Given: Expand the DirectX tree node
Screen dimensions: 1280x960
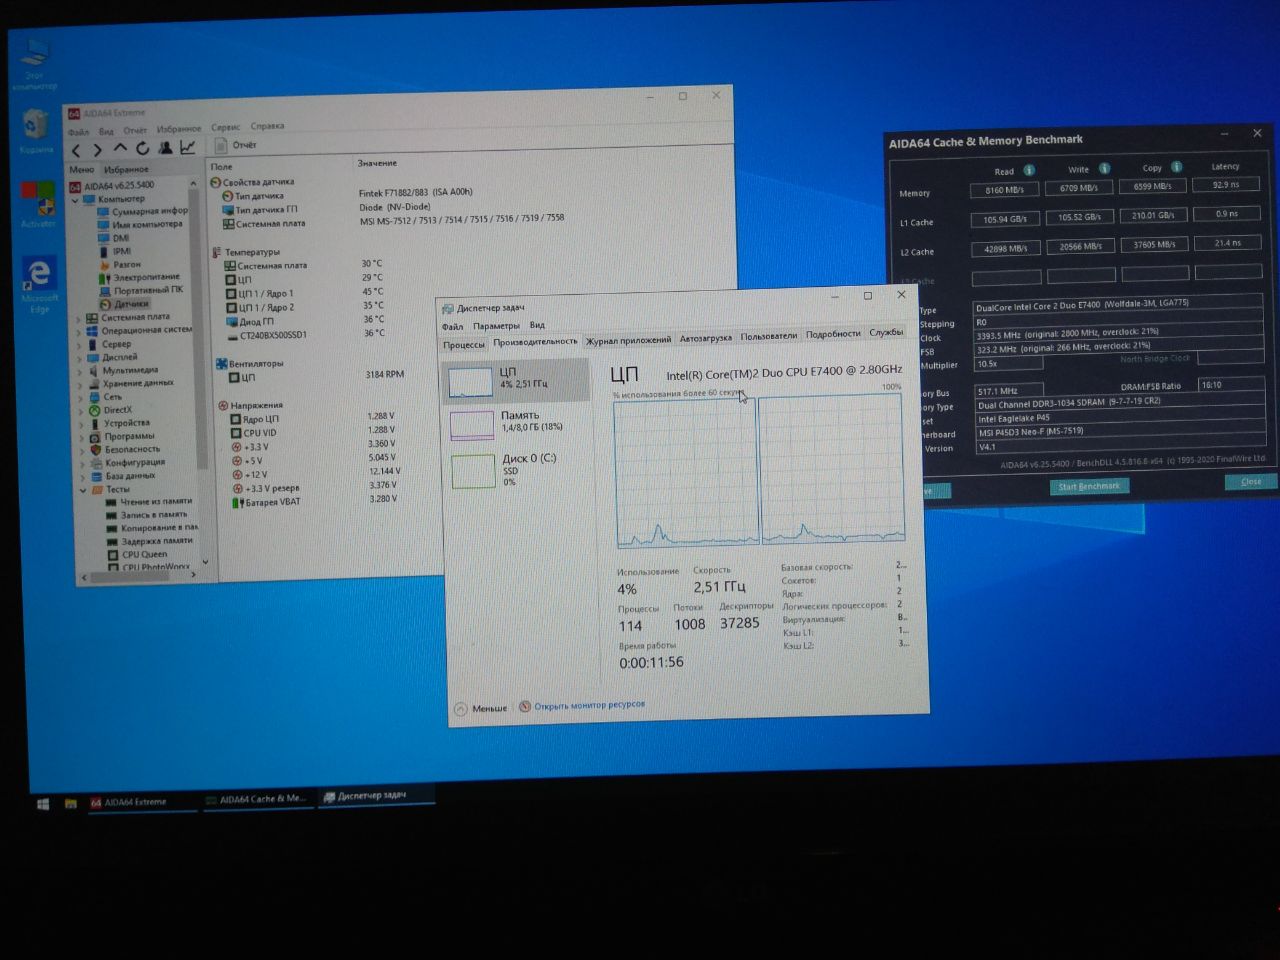Looking at the screenshot, I should [x=81, y=411].
